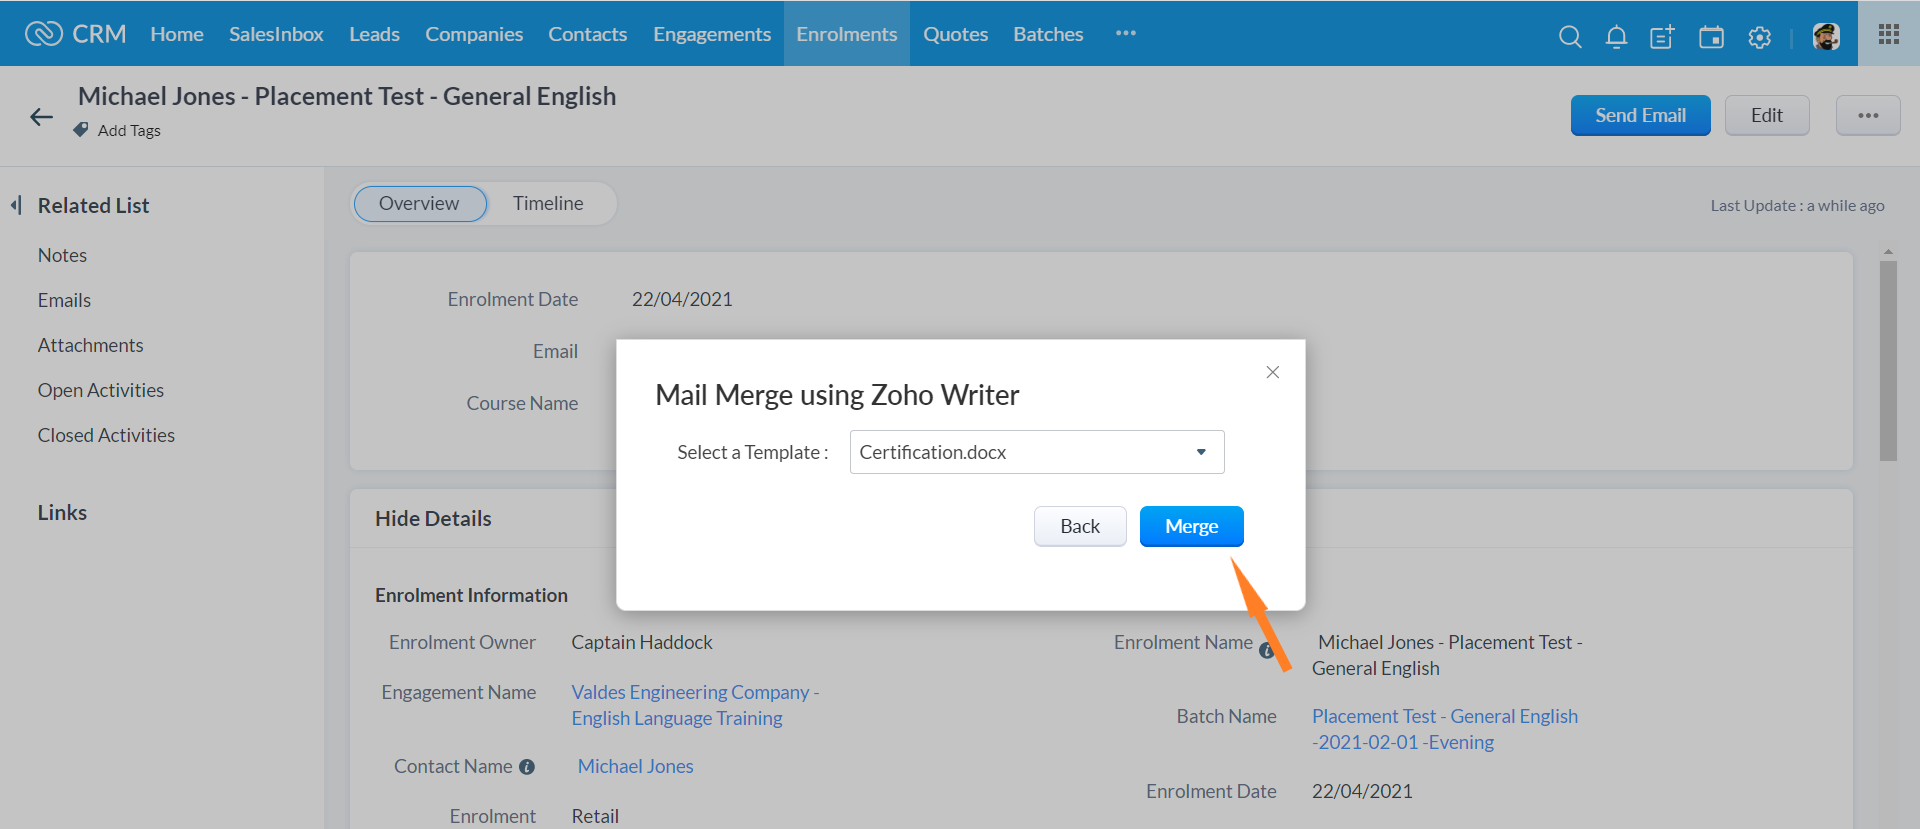Screen dimensions: 1920x829
Task: Click the template dropdown arrow
Action: tap(1201, 452)
